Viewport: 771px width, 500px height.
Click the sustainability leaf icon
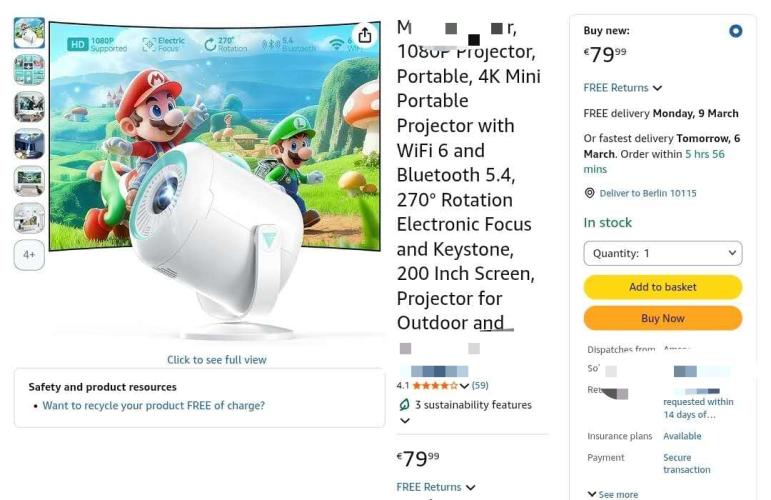(404, 405)
